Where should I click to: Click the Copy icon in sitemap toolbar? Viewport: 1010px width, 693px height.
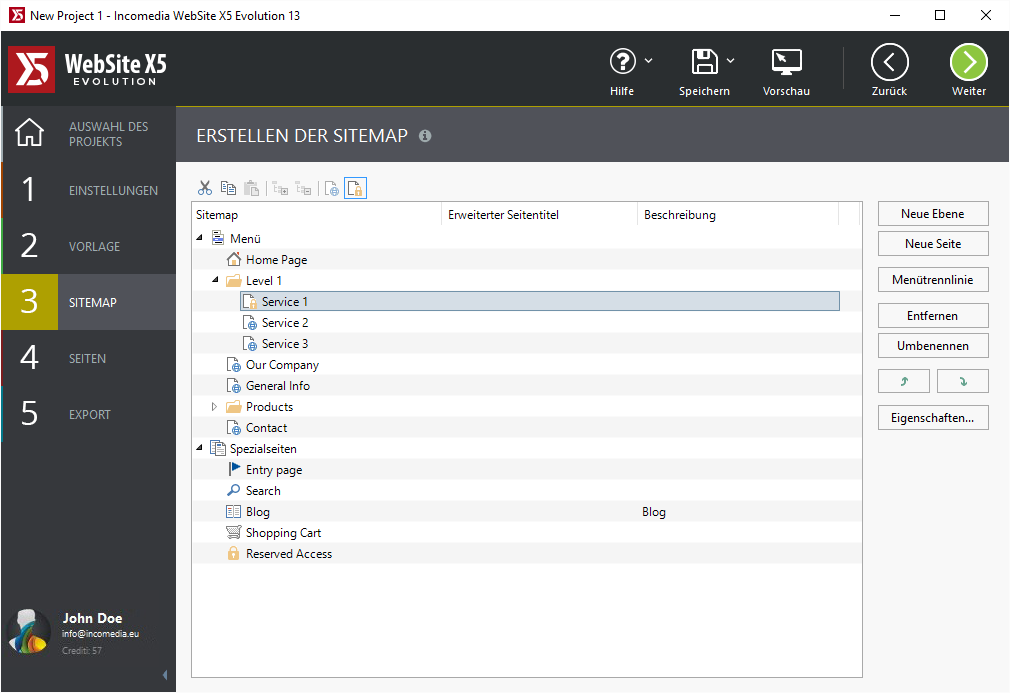[228, 188]
